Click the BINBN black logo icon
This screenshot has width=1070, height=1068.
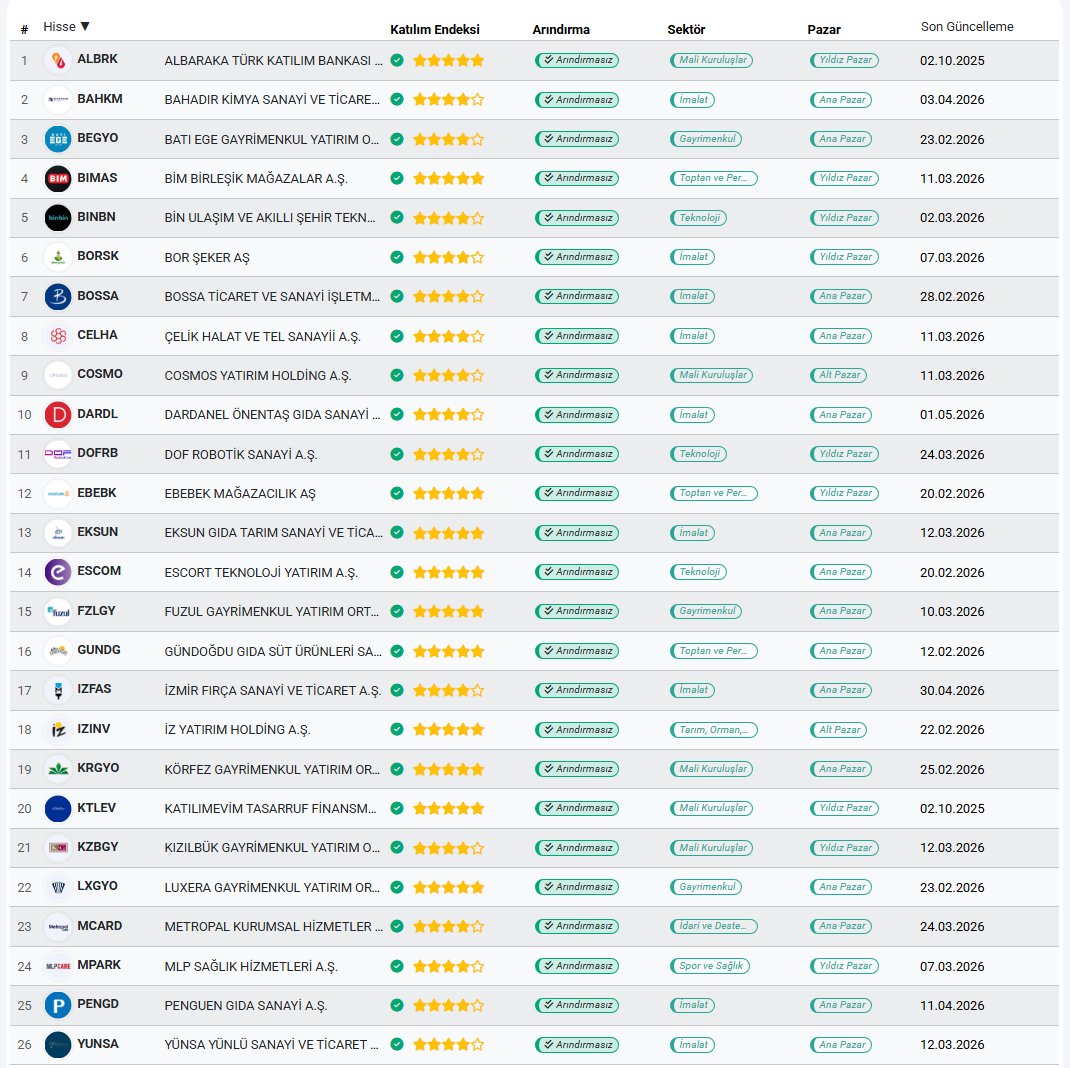pyautogui.click(x=58, y=218)
